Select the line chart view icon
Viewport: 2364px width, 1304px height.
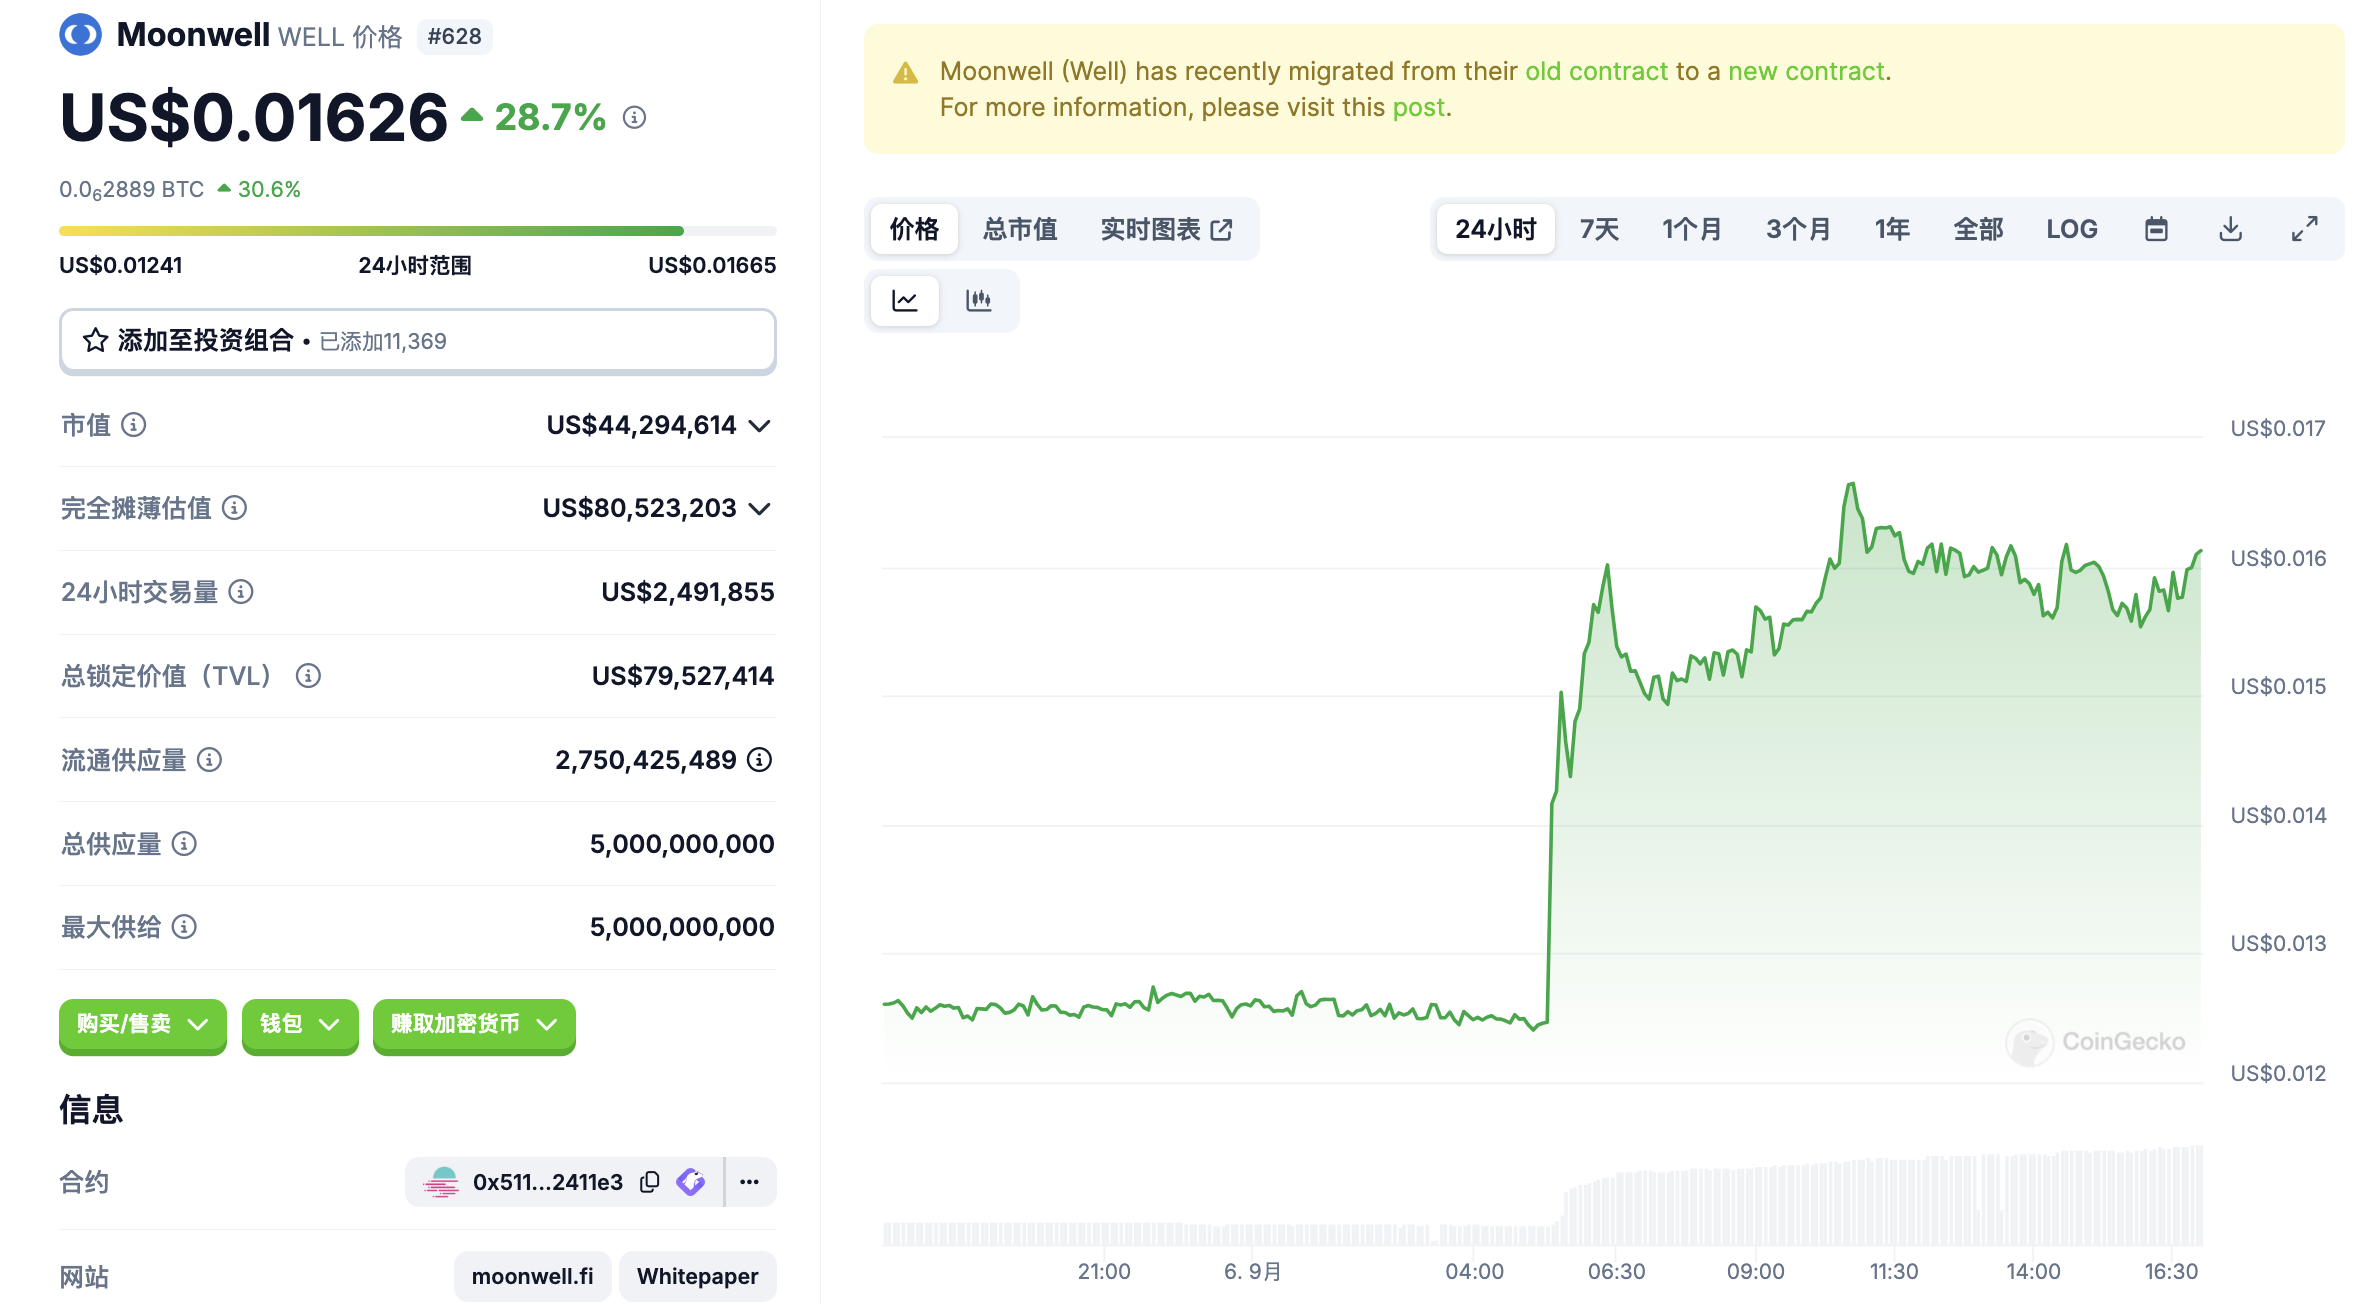pyautogui.click(x=905, y=300)
